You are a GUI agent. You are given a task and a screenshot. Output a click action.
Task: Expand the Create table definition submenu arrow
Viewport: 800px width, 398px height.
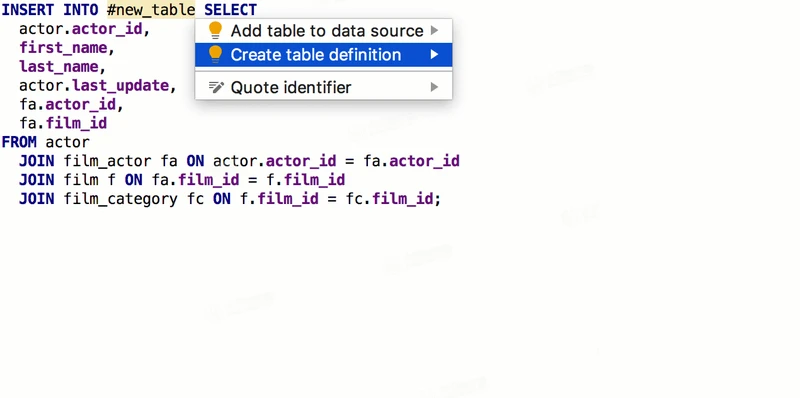[434, 55]
